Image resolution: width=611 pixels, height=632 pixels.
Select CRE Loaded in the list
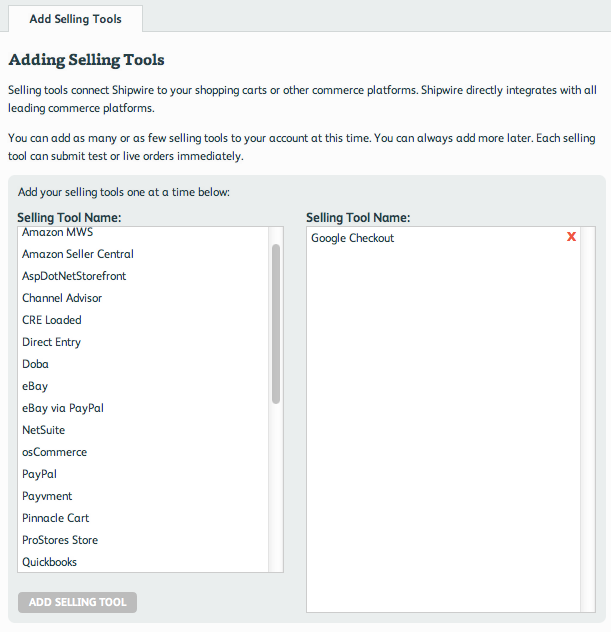(52, 320)
